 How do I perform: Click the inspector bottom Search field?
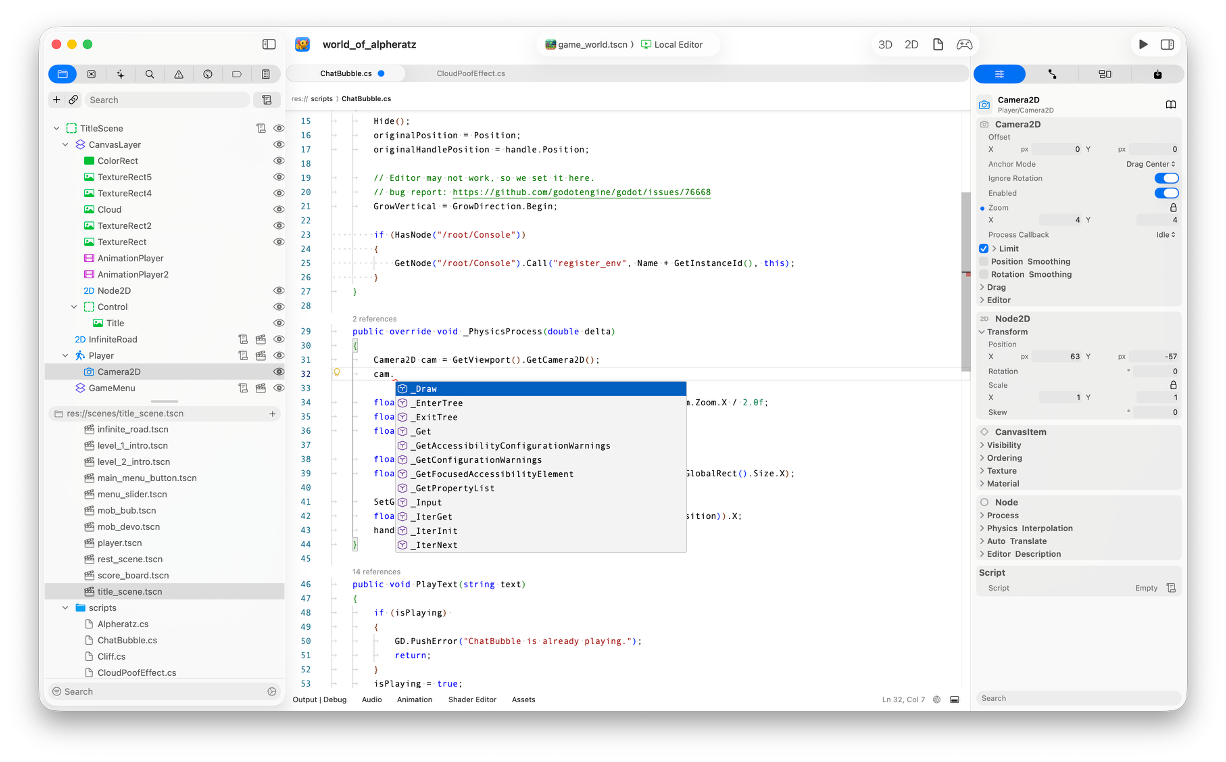[1078, 698]
